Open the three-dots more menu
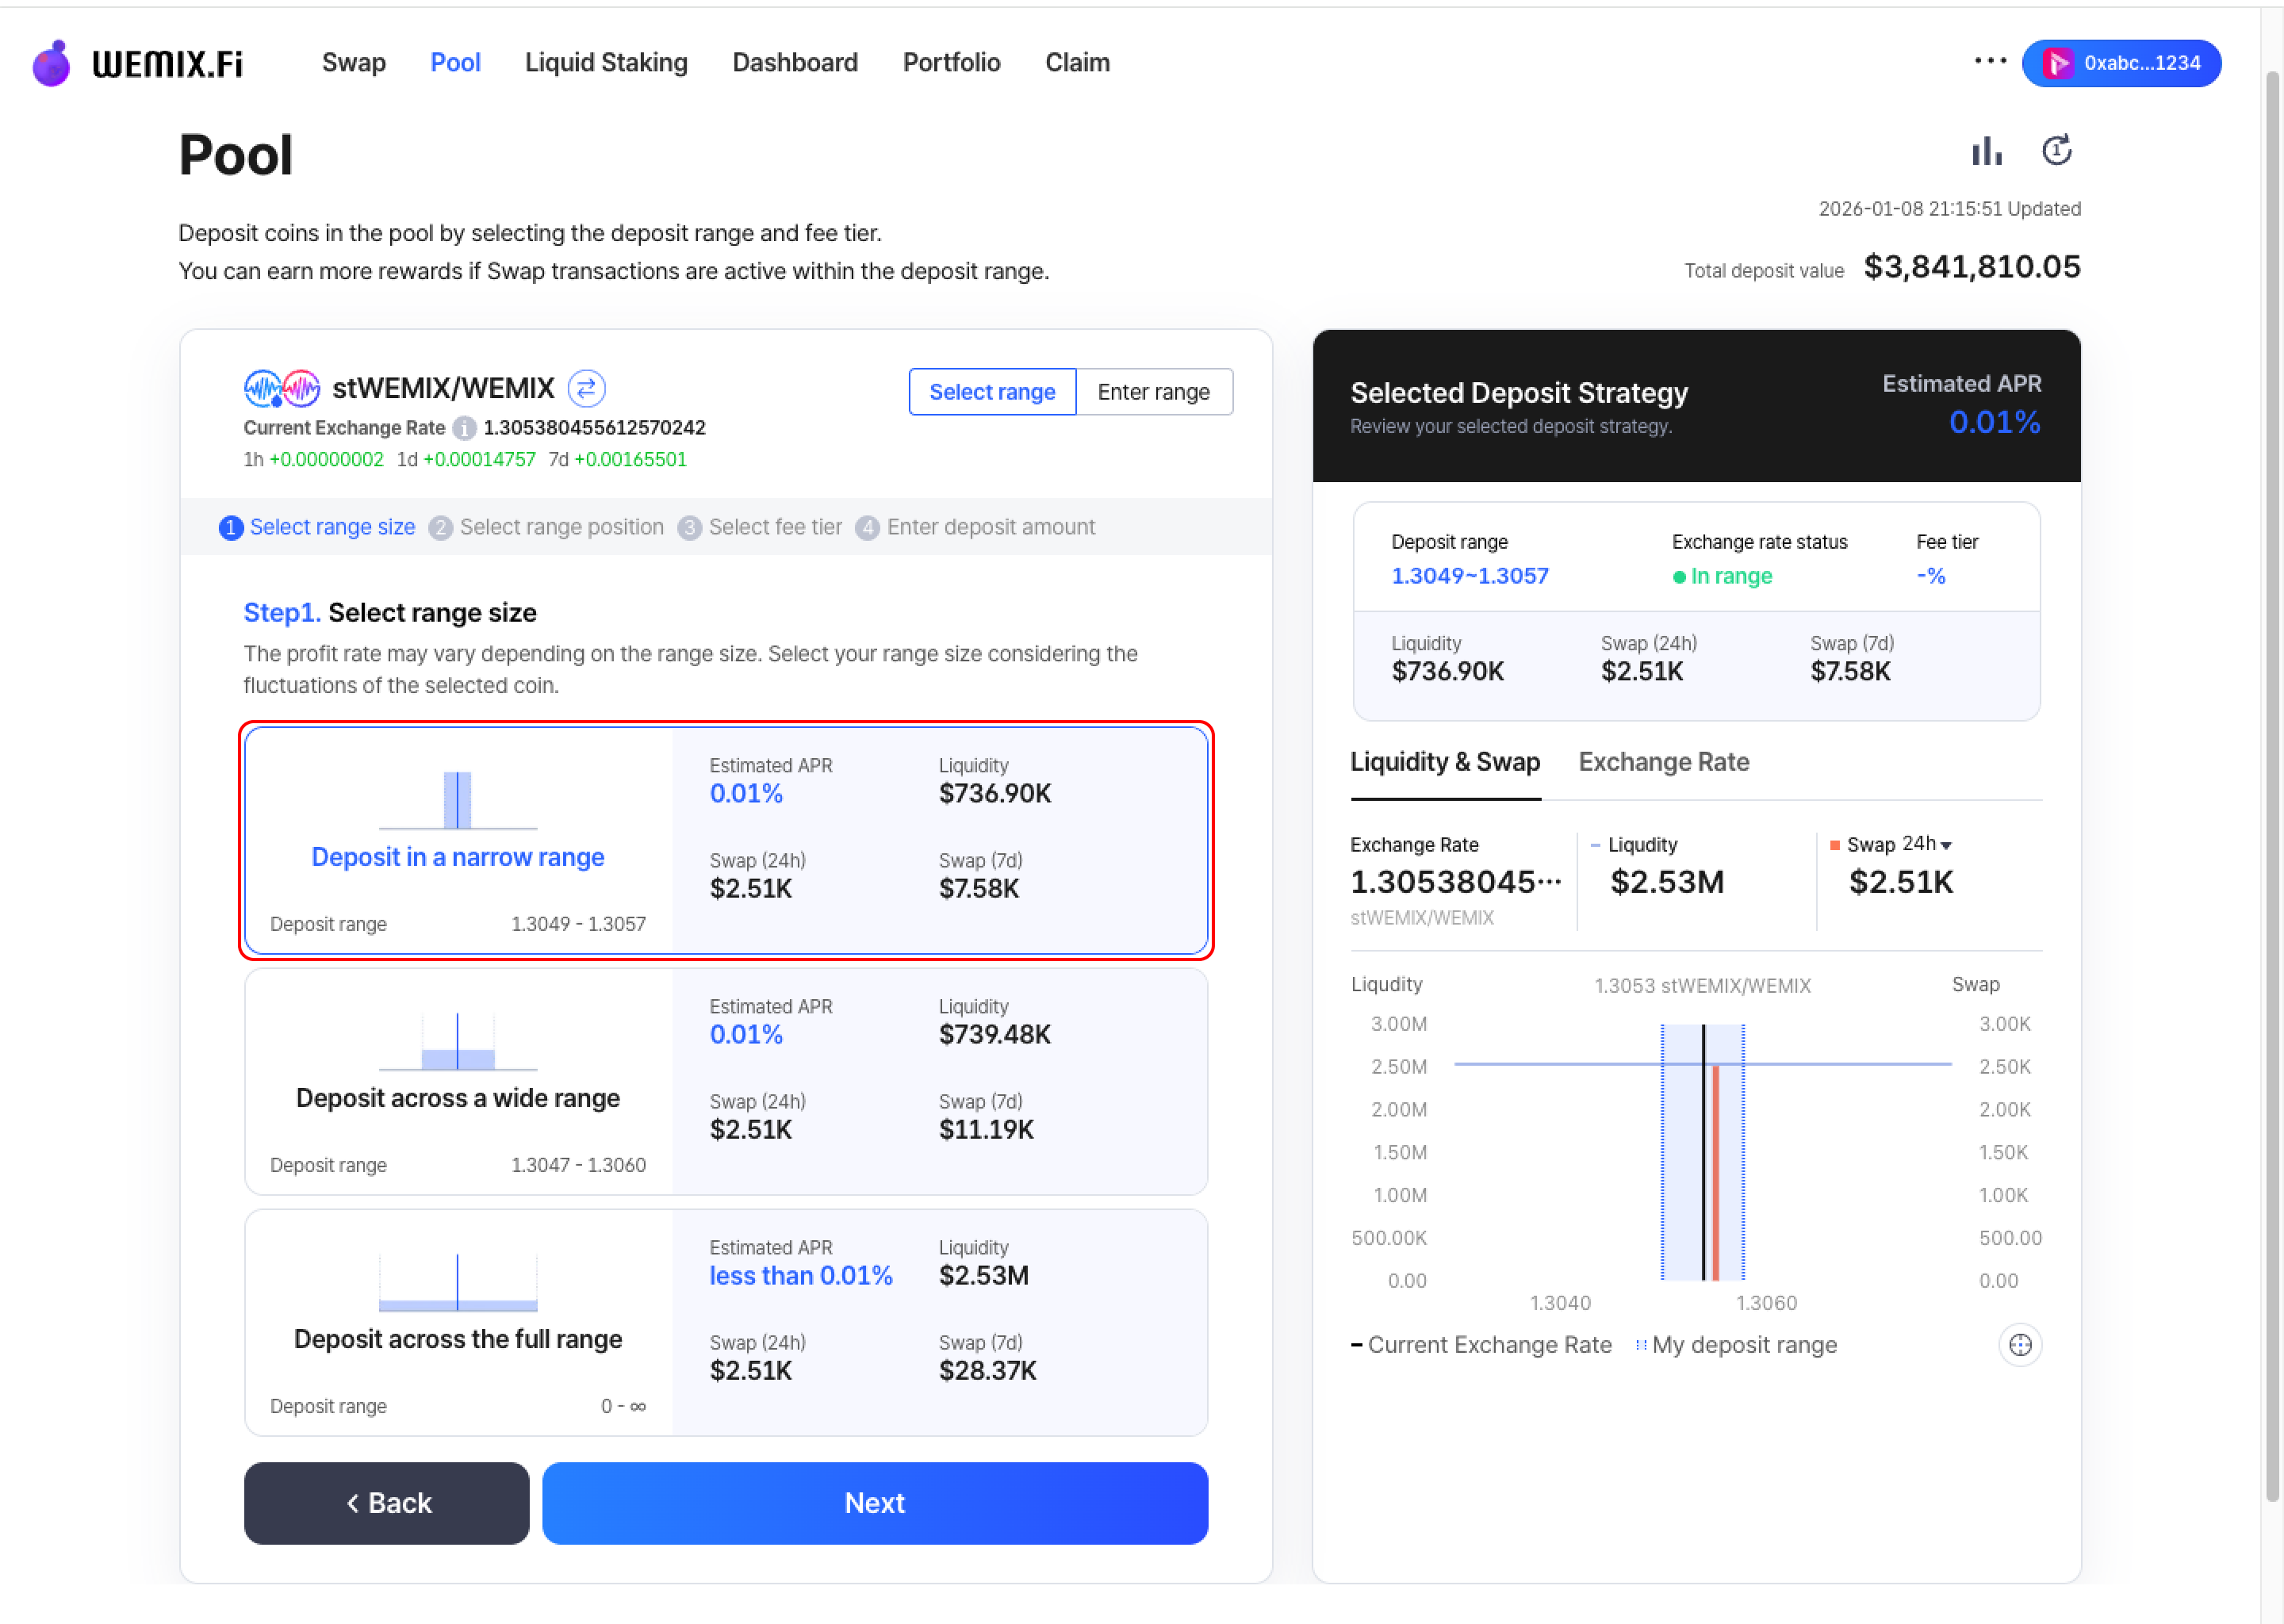This screenshot has width=2284, height=1624. pyautogui.click(x=1990, y=62)
